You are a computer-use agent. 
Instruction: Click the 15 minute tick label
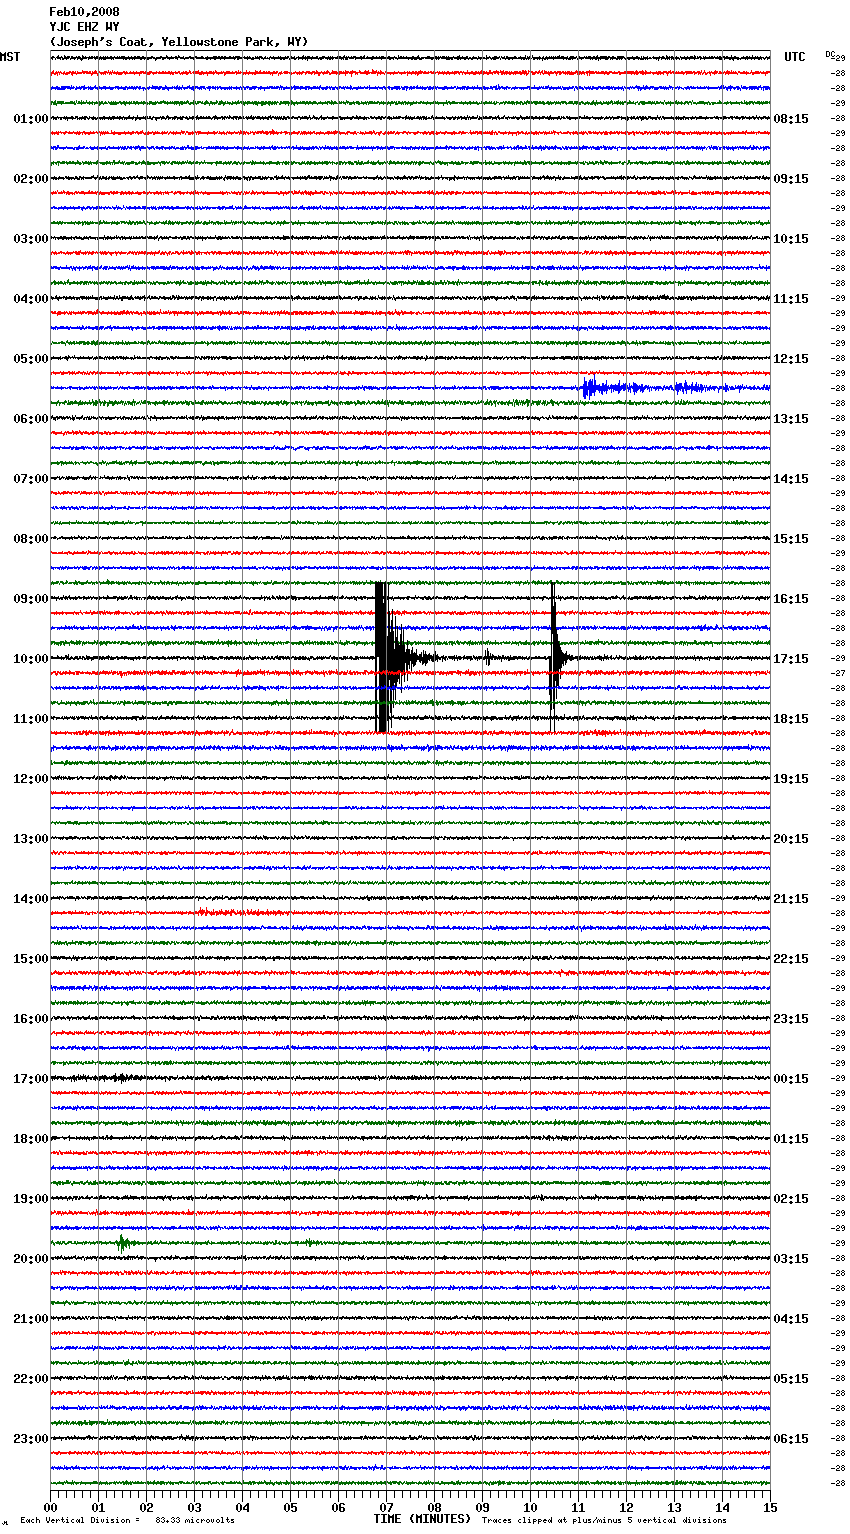tap(770, 1507)
